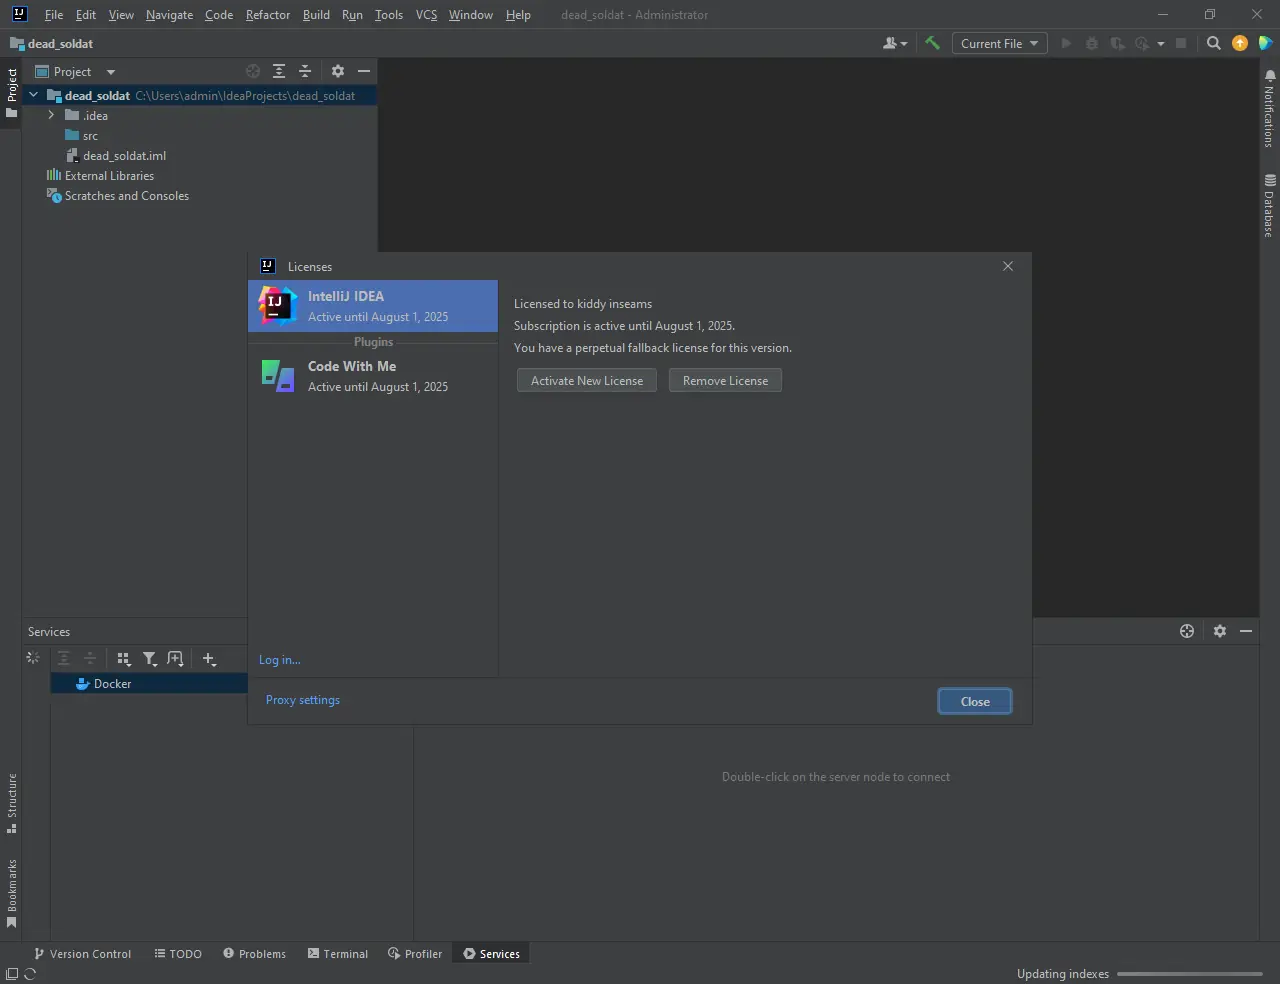Click the Services panel target icon
The width and height of the screenshot is (1280, 984).
pos(1187,631)
